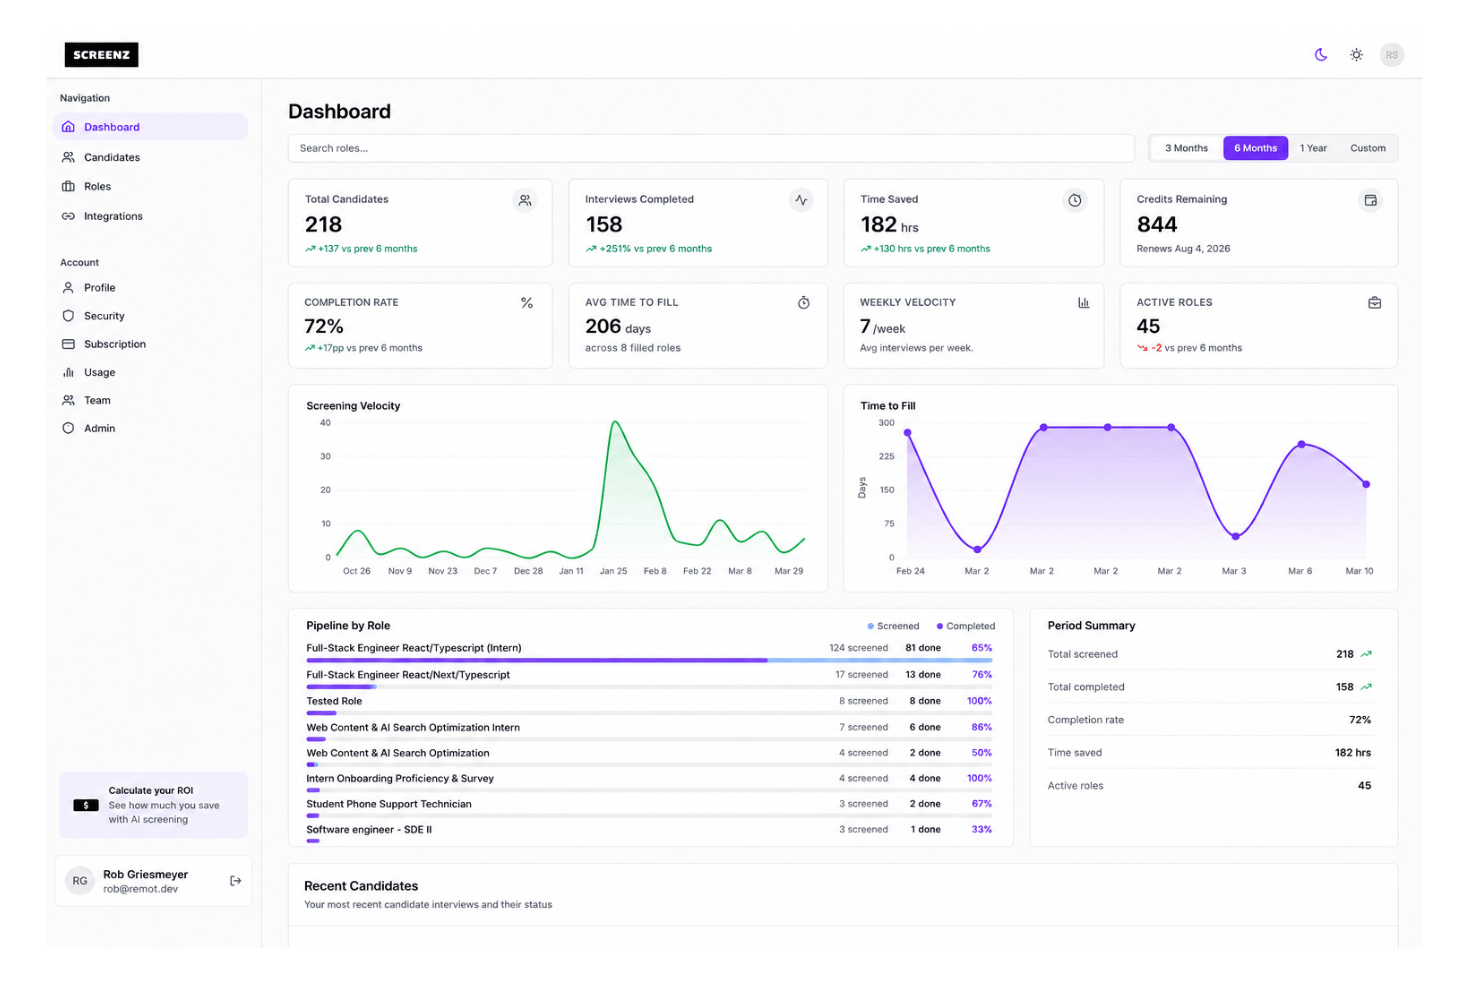Click the Total Candidates people icon
This screenshot has height=987, width=1480.
click(525, 201)
